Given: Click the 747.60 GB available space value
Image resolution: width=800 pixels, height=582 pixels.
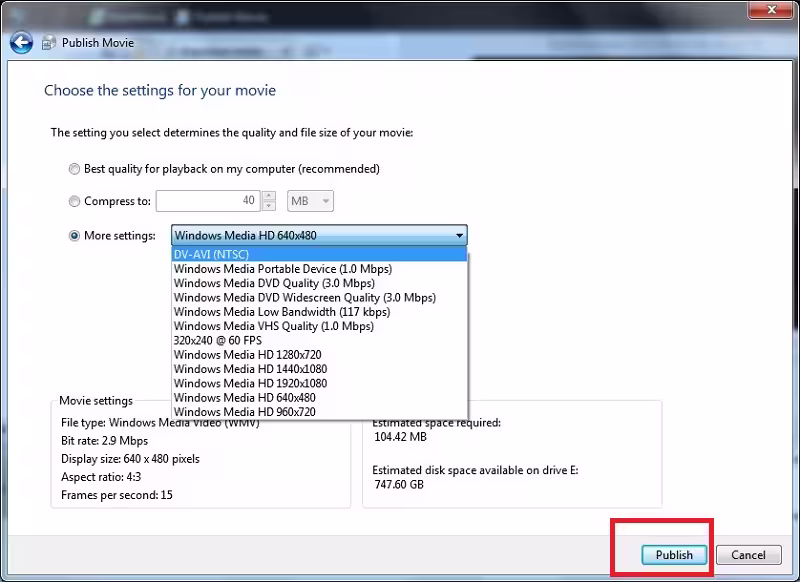Looking at the screenshot, I should (x=399, y=484).
